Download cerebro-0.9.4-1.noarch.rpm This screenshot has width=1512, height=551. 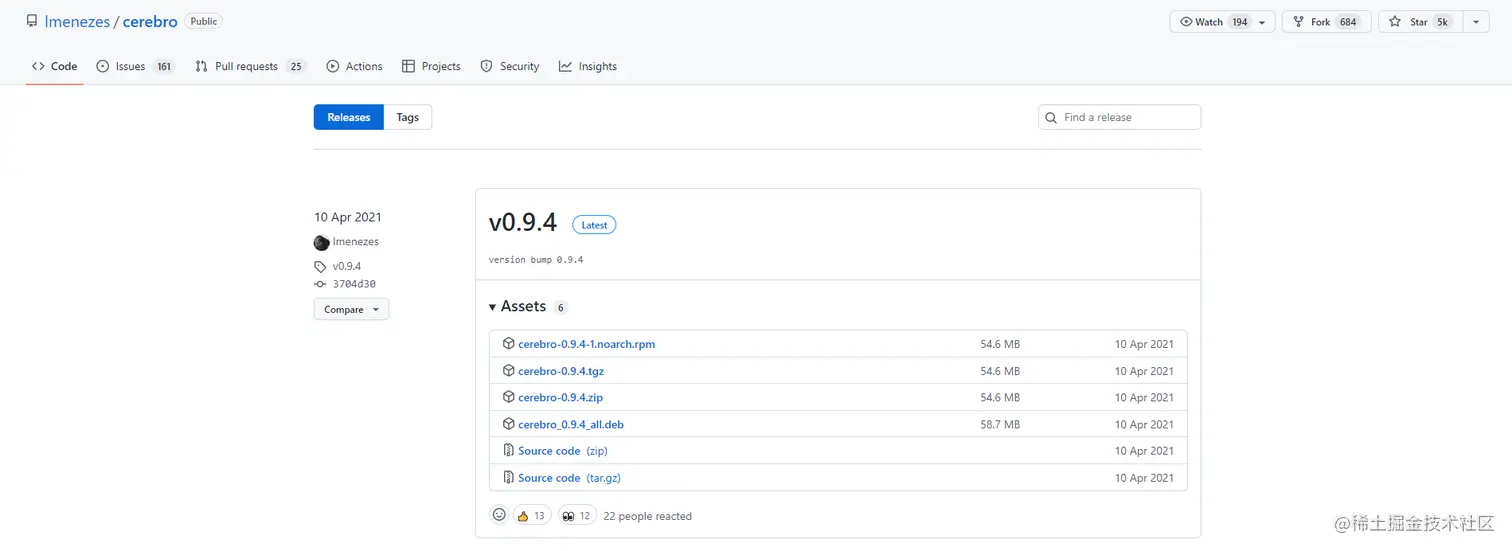586,344
